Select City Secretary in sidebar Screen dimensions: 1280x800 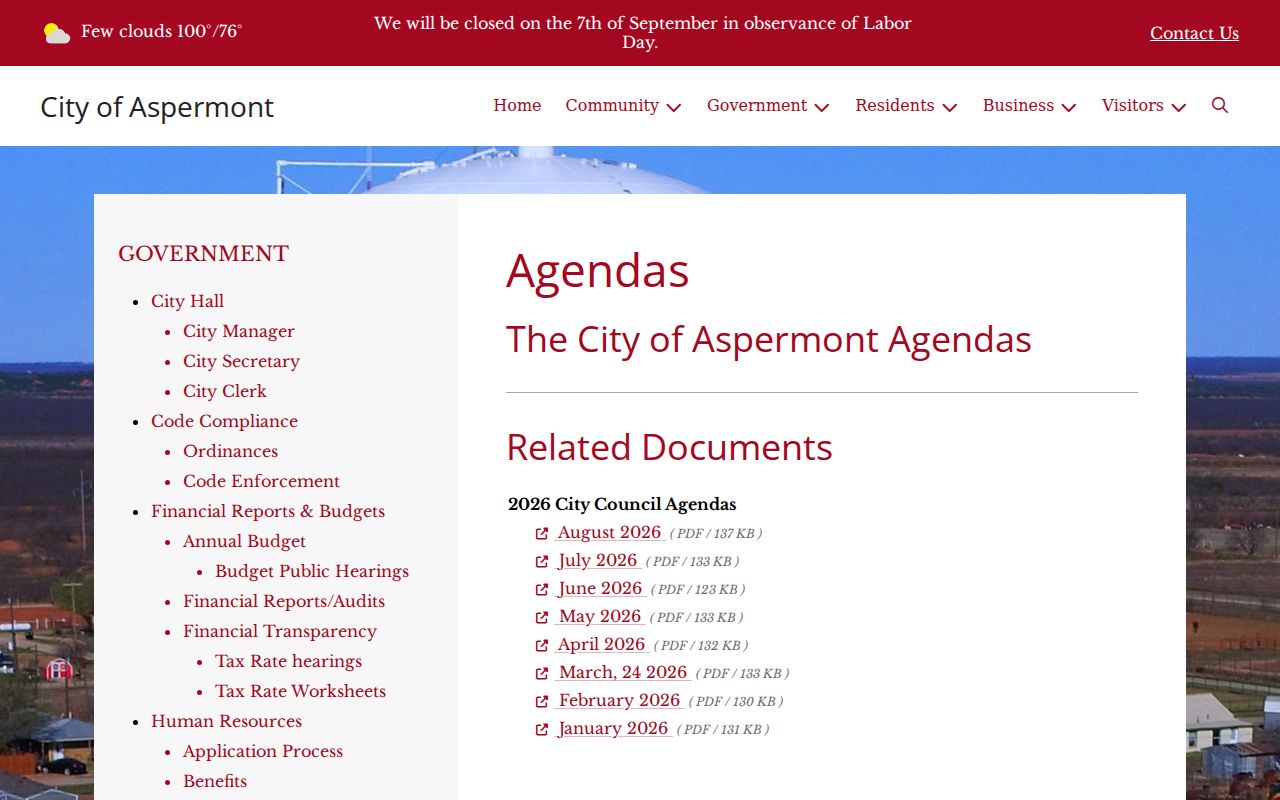pyautogui.click(x=241, y=361)
